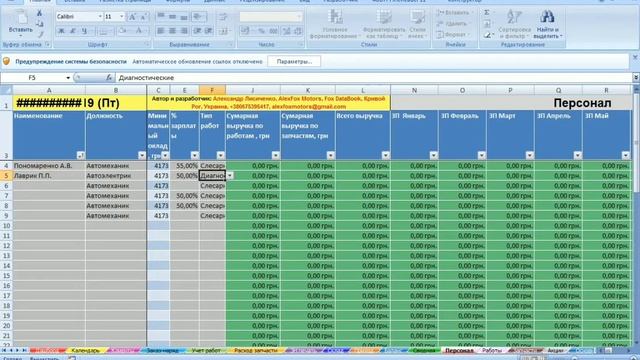Switch to the Сводная sheet tab
Viewport: 640px width, 360px height.
(x=424, y=351)
